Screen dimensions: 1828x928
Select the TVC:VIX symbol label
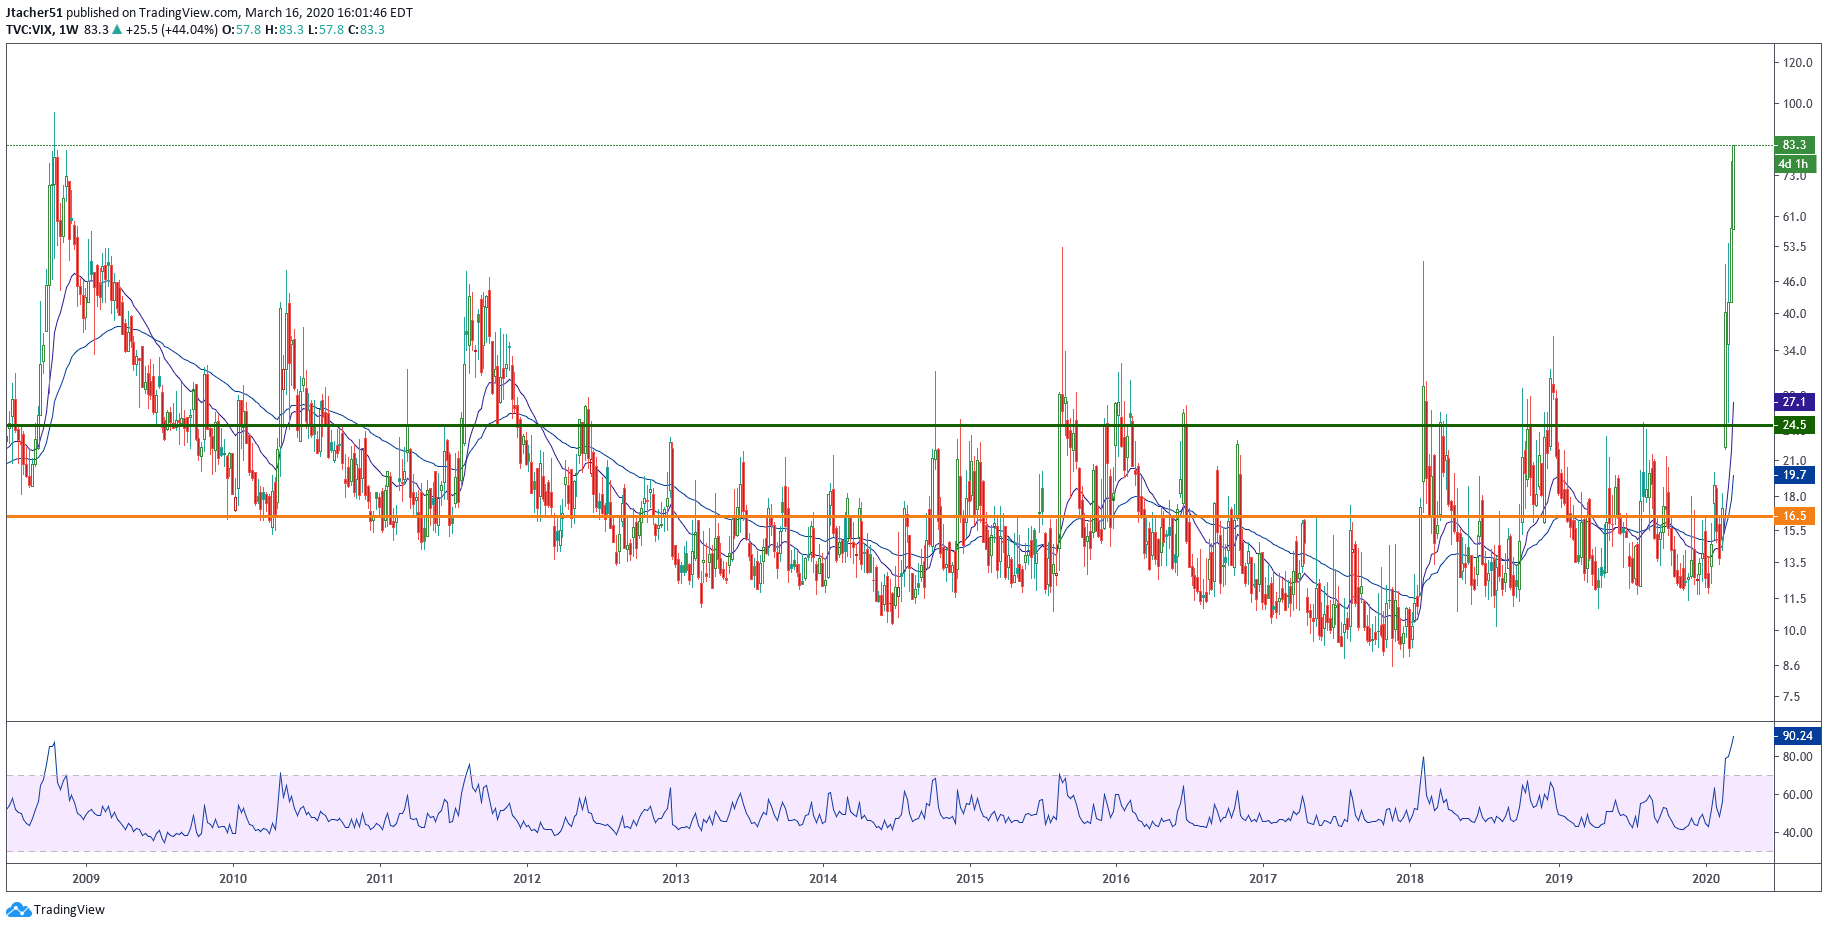tap(29, 30)
